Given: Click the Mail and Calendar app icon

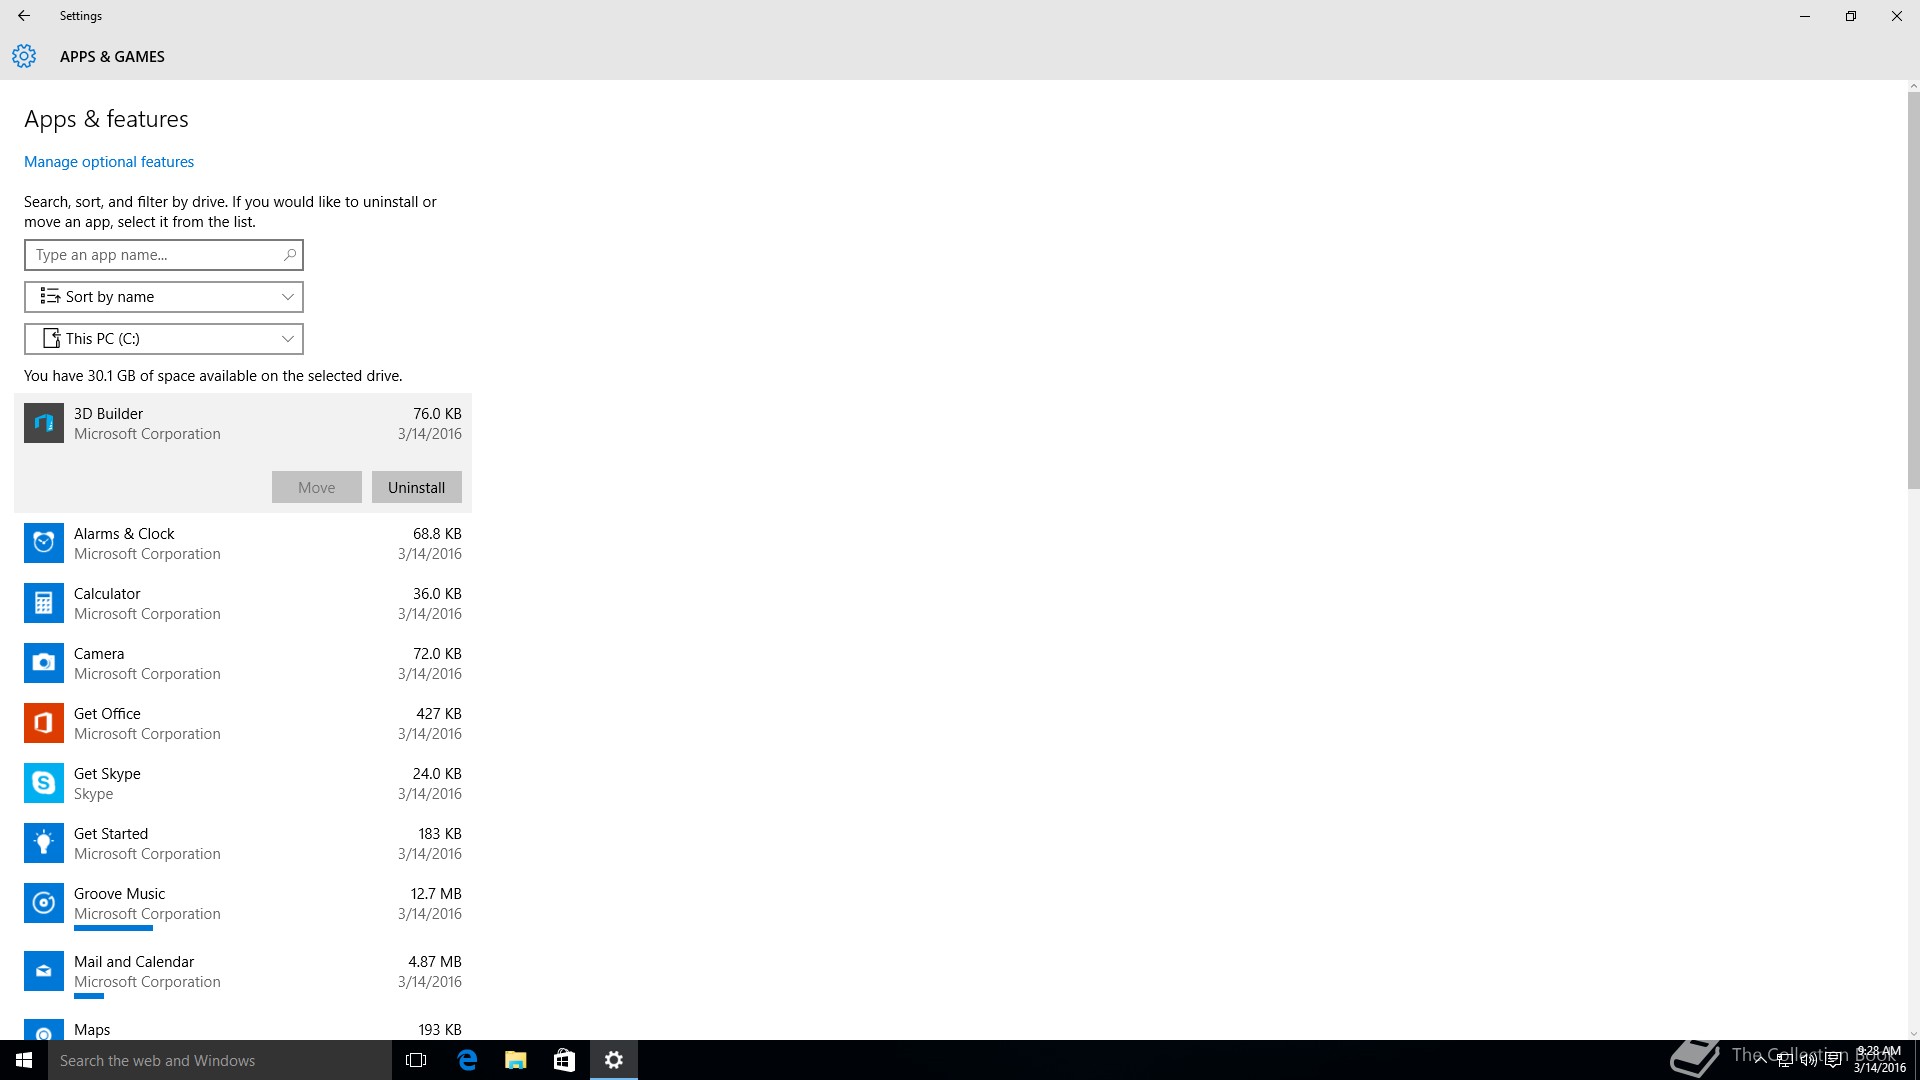Looking at the screenshot, I should tap(44, 971).
